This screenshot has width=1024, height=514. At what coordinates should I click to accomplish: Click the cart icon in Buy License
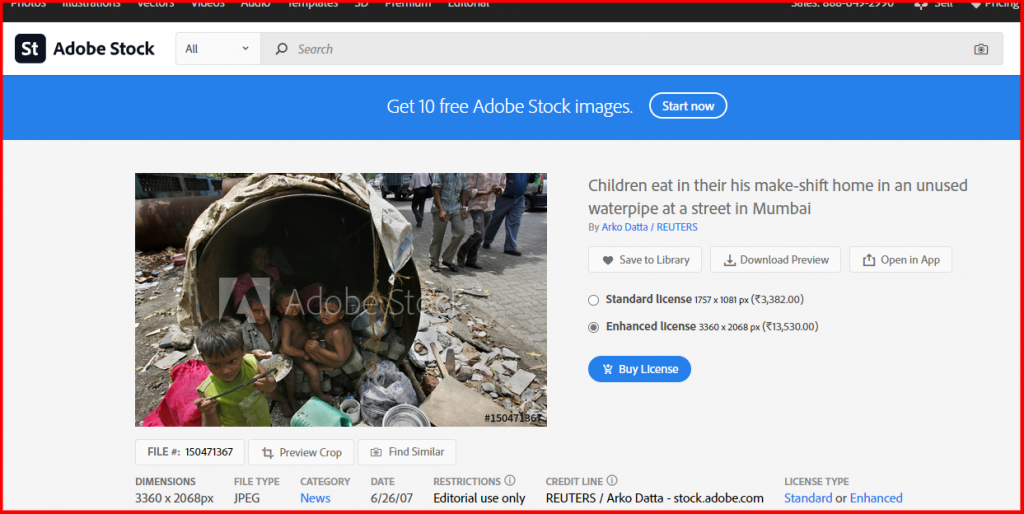(x=607, y=369)
